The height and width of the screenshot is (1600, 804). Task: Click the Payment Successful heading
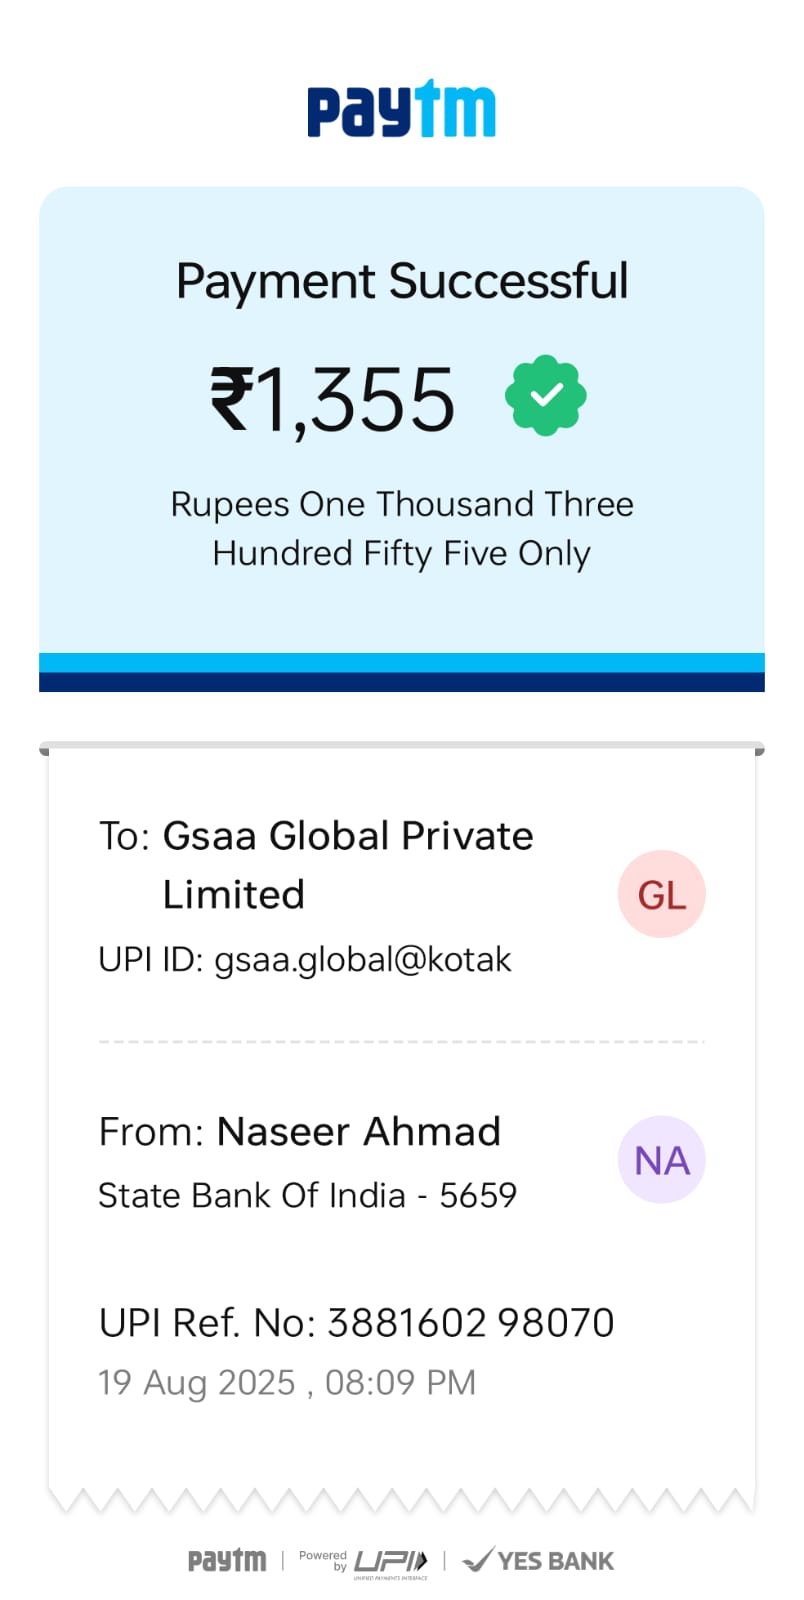pyautogui.click(x=402, y=281)
